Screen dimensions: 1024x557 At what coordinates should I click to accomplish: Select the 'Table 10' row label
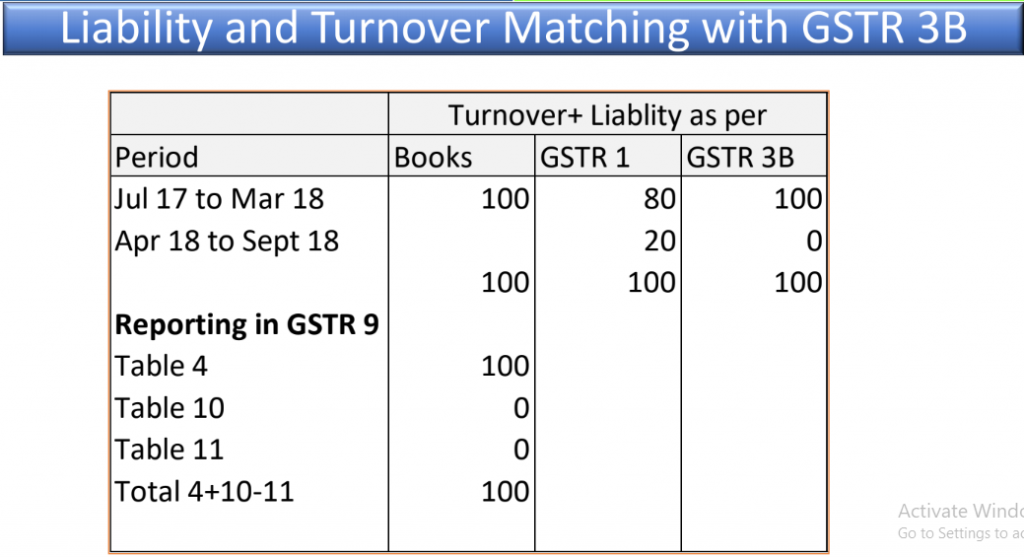coord(169,408)
